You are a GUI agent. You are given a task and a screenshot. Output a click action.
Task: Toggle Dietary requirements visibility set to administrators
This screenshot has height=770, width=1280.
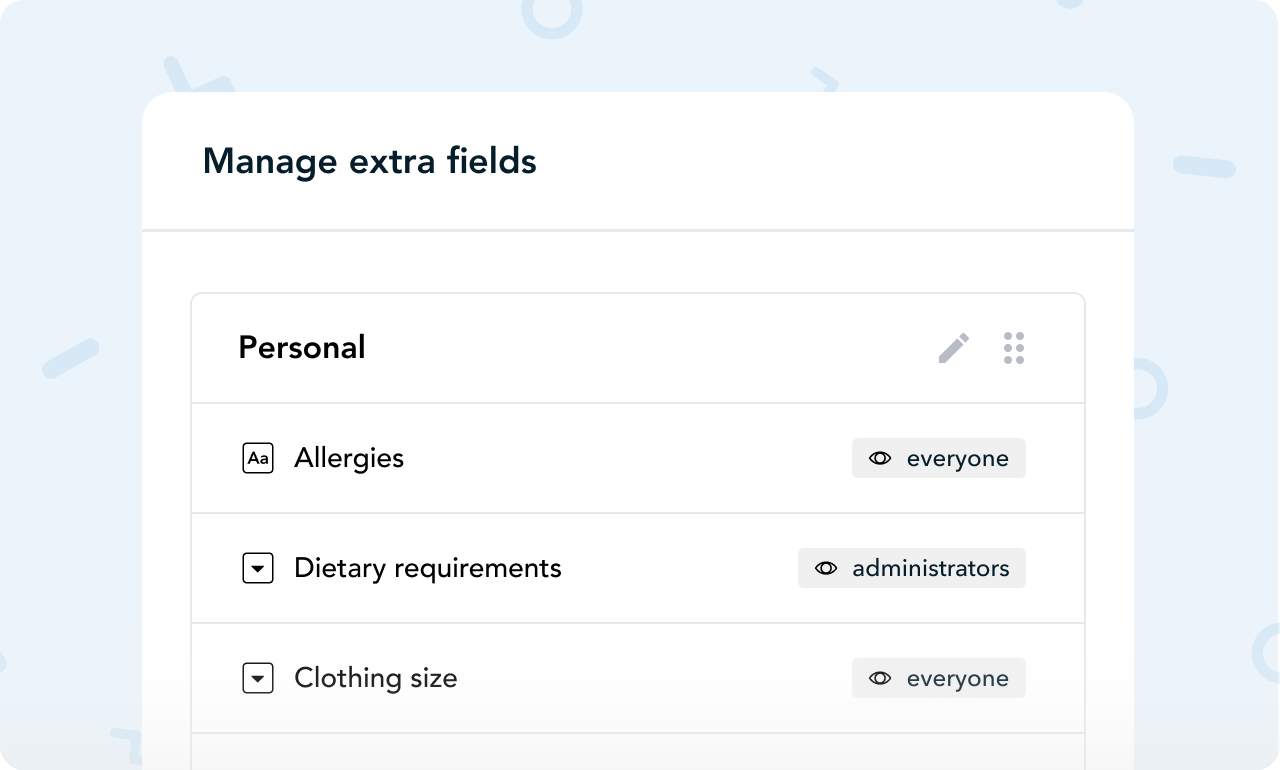coord(911,568)
